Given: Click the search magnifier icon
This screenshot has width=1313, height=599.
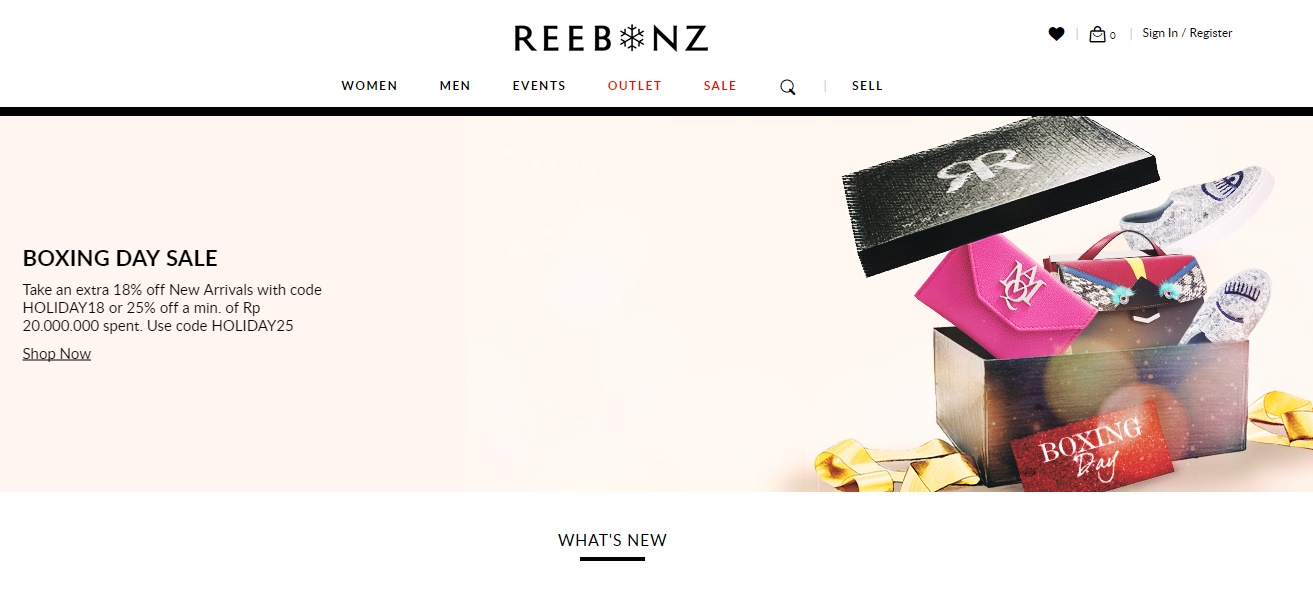Looking at the screenshot, I should point(788,87).
